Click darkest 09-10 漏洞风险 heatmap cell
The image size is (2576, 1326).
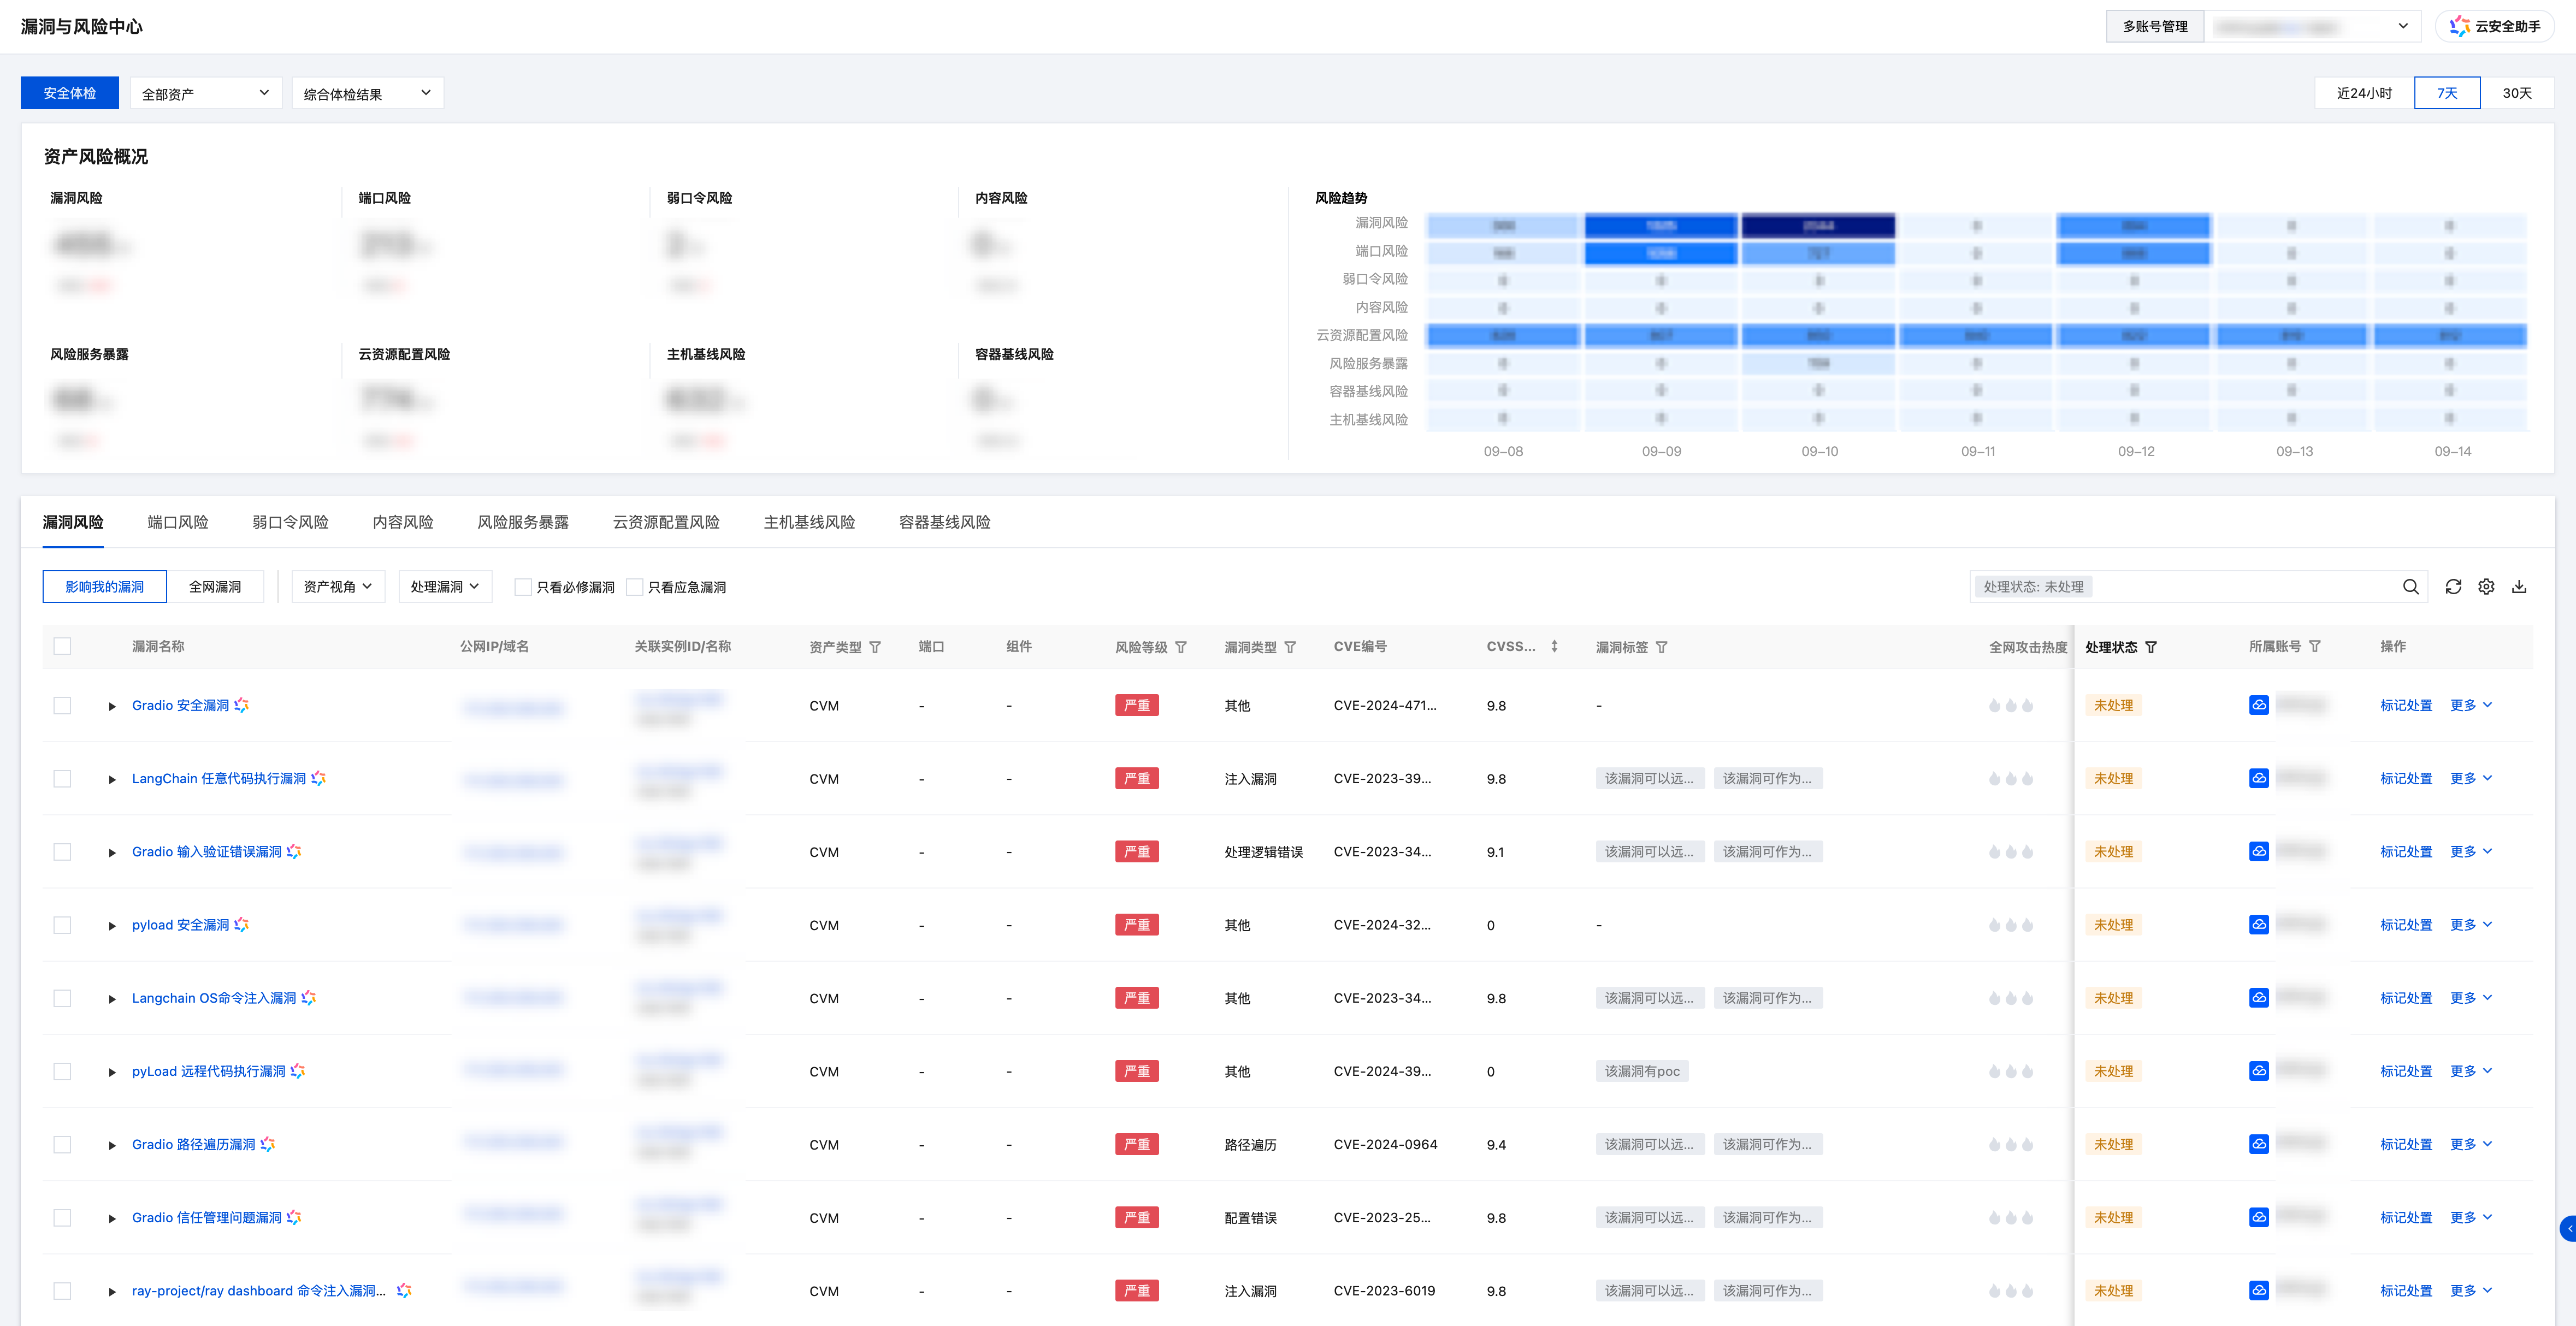[x=1817, y=226]
